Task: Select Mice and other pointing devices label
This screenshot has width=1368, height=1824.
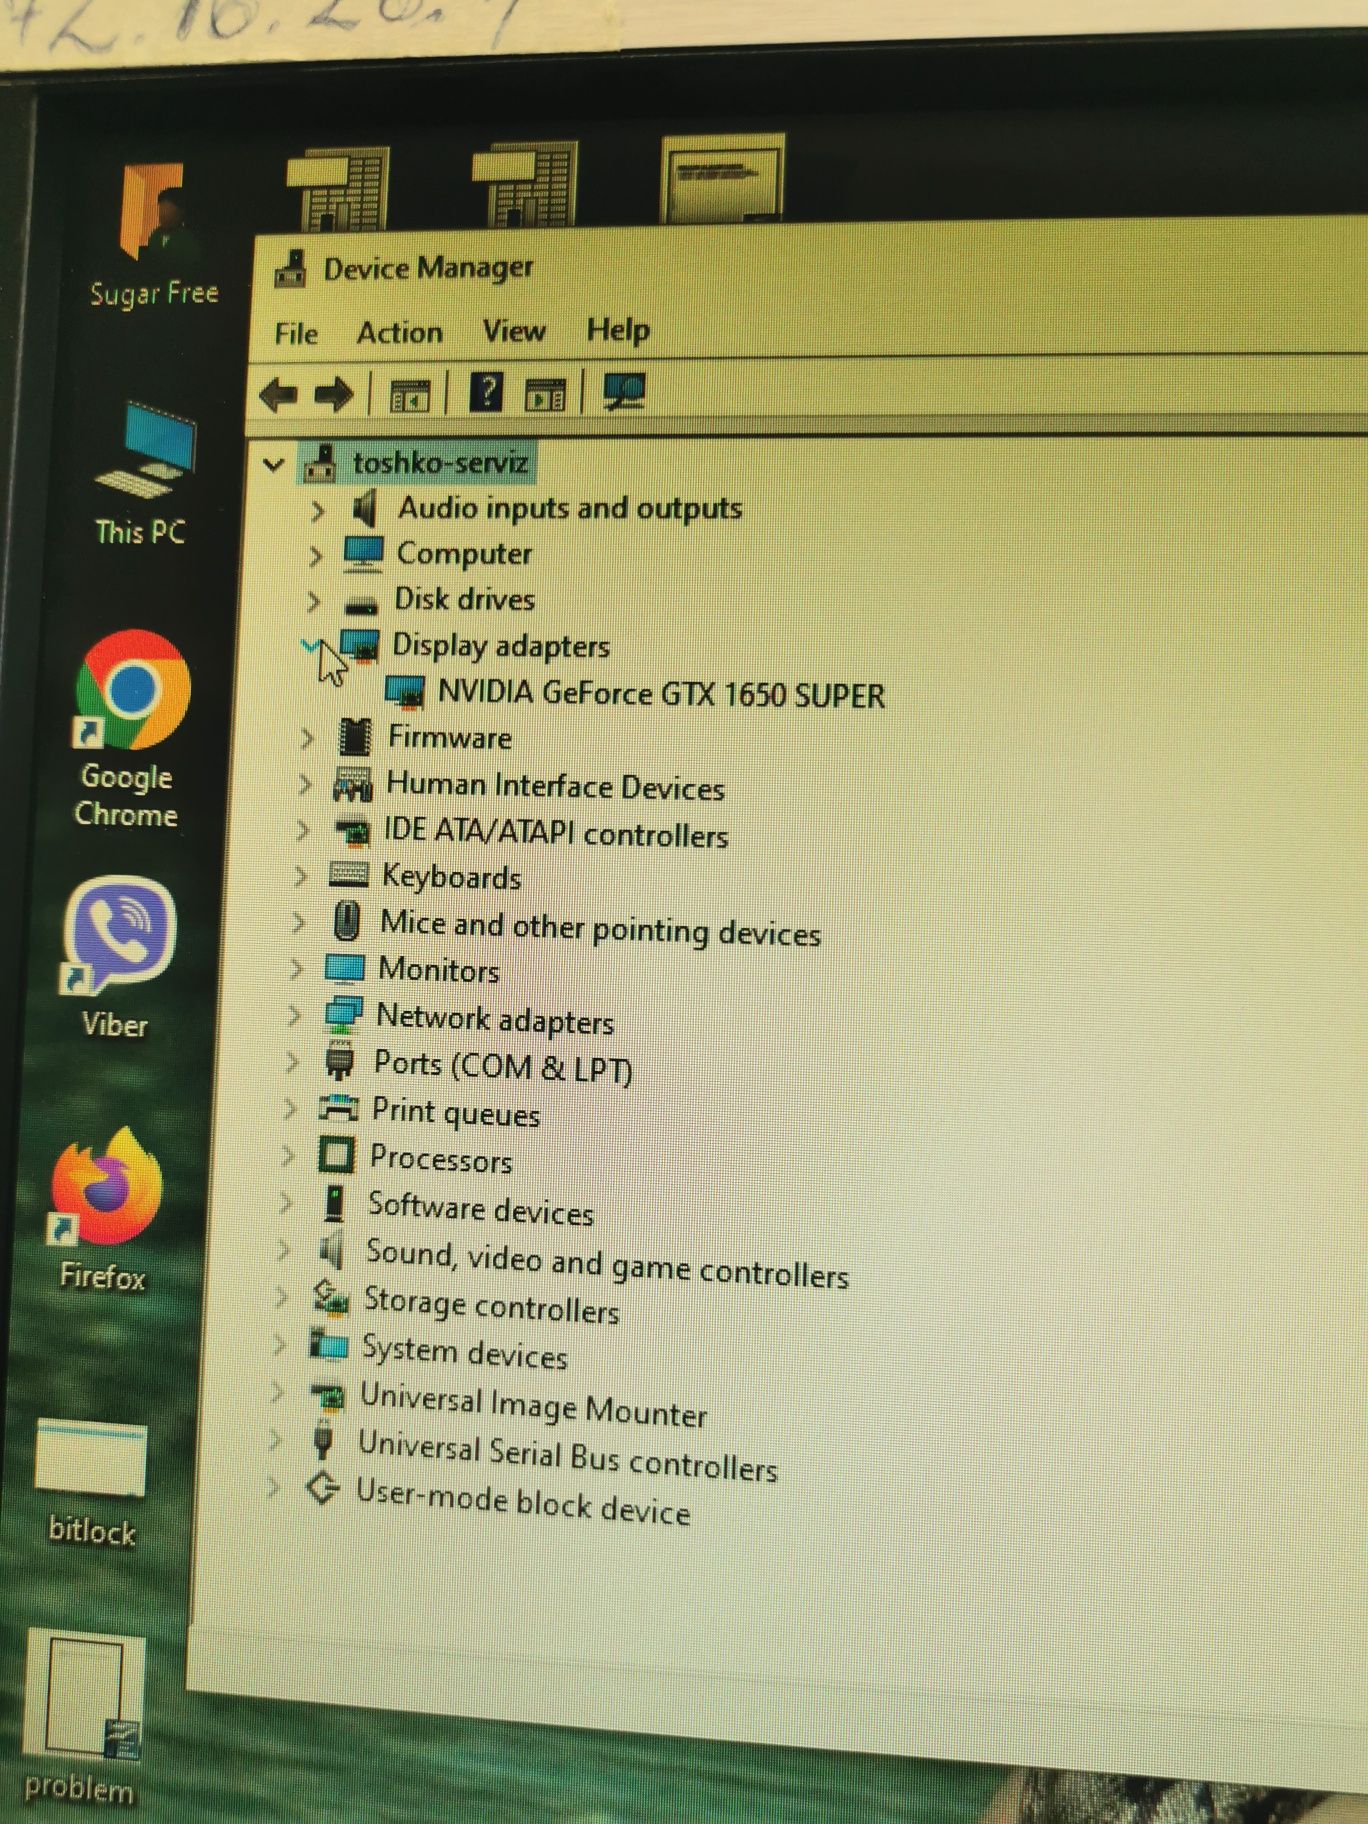Action: [x=600, y=927]
